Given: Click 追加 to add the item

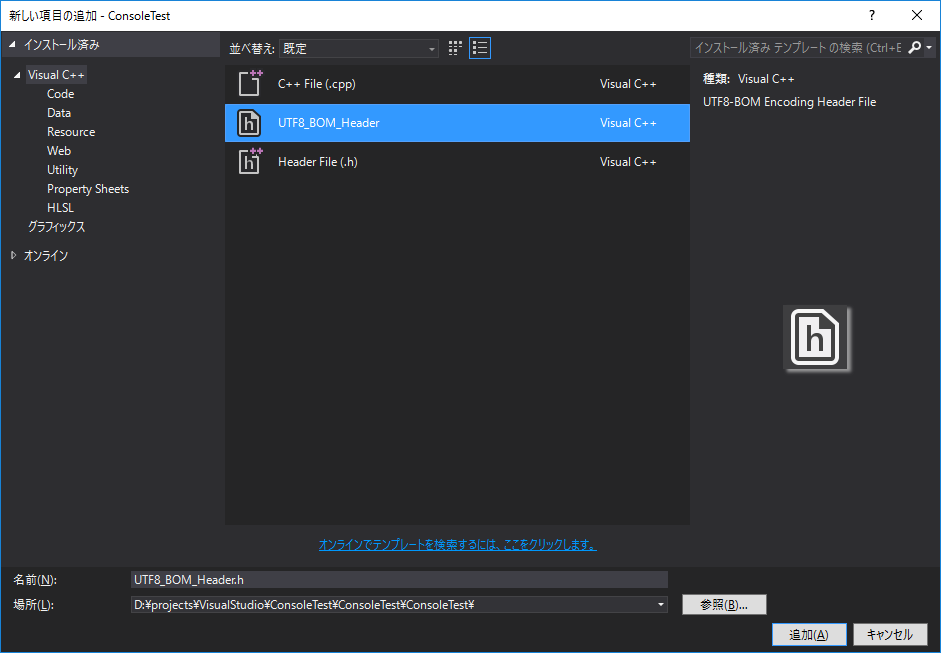Looking at the screenshot, I should 808,634.
